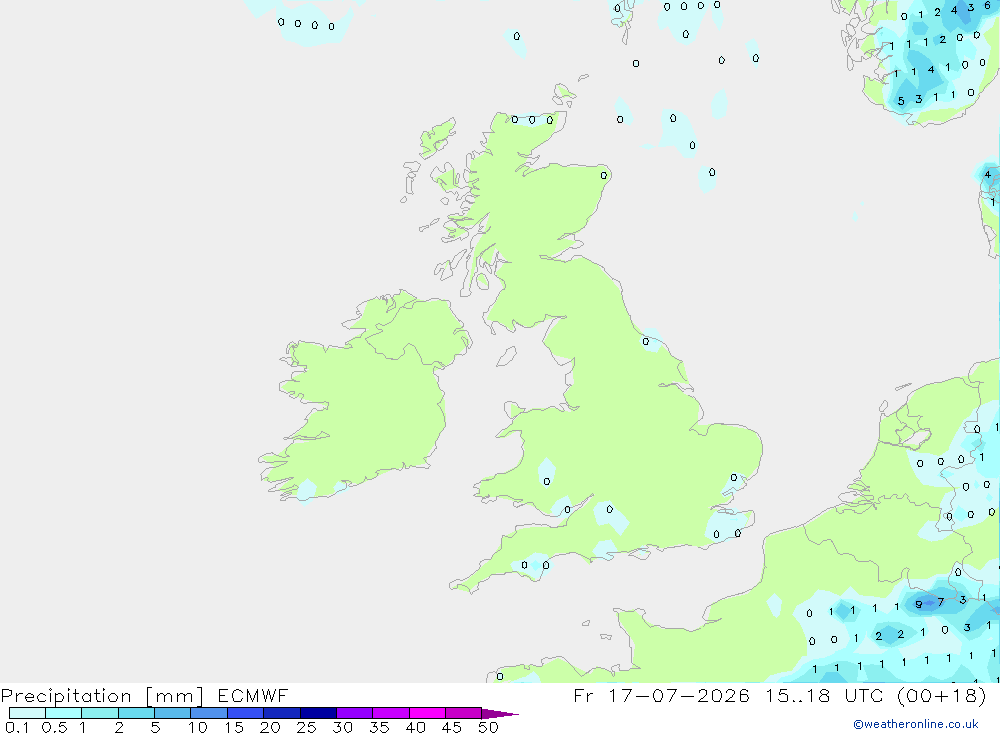Pick the 2–5 mm legend color swatch

click(x=136, y=713)
